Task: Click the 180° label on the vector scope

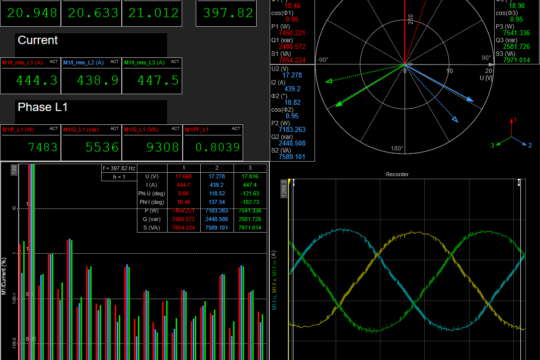Action: pyautogui.click(x=397, y=148)
